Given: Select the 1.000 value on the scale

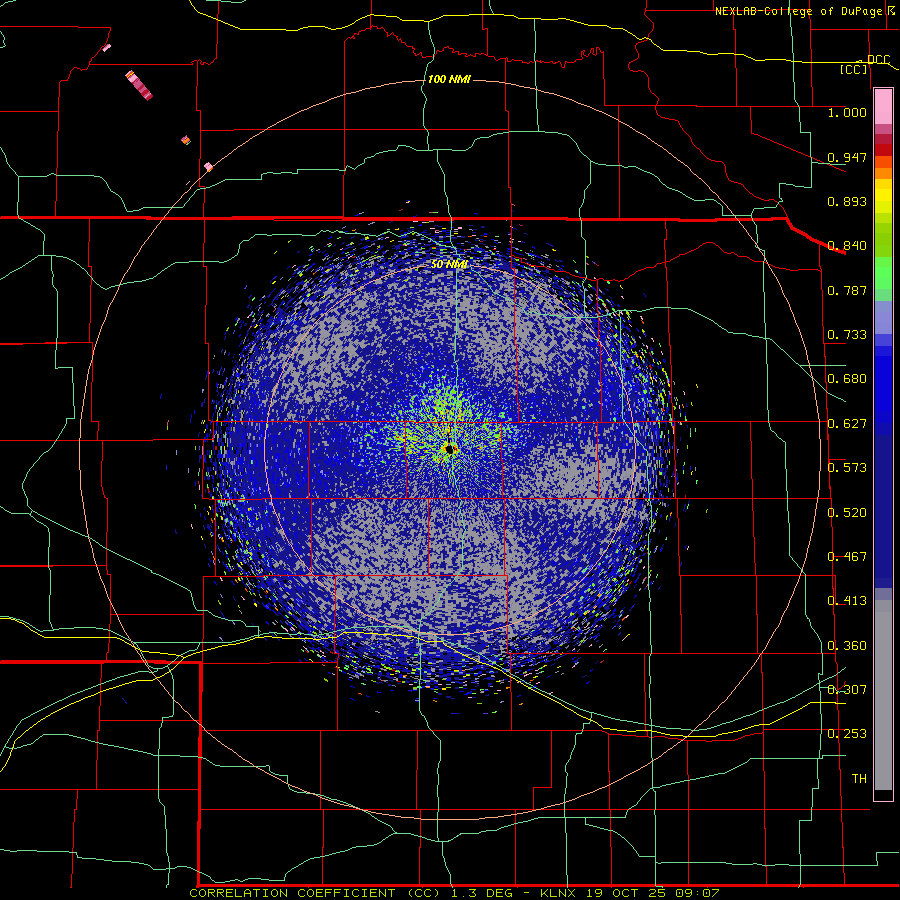Looking at the screenshot, I should [x=847, y=112].
